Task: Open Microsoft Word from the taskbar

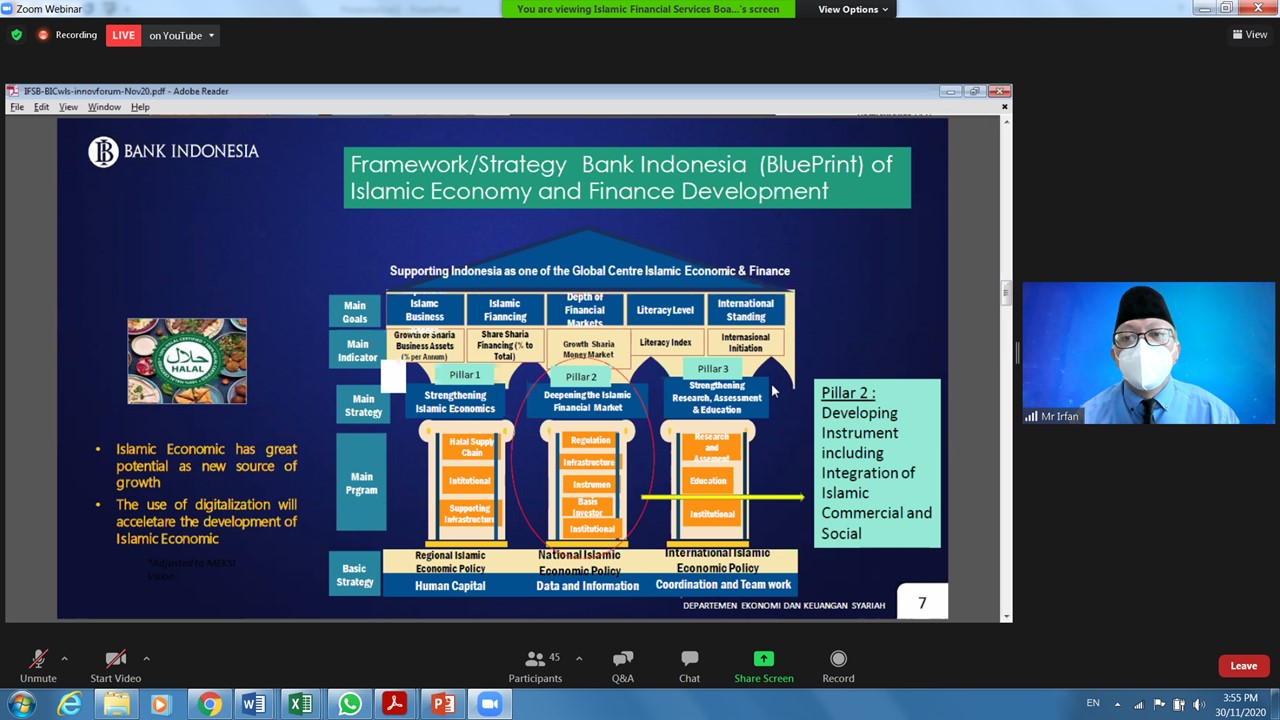Action: click(x=254, y=704)
